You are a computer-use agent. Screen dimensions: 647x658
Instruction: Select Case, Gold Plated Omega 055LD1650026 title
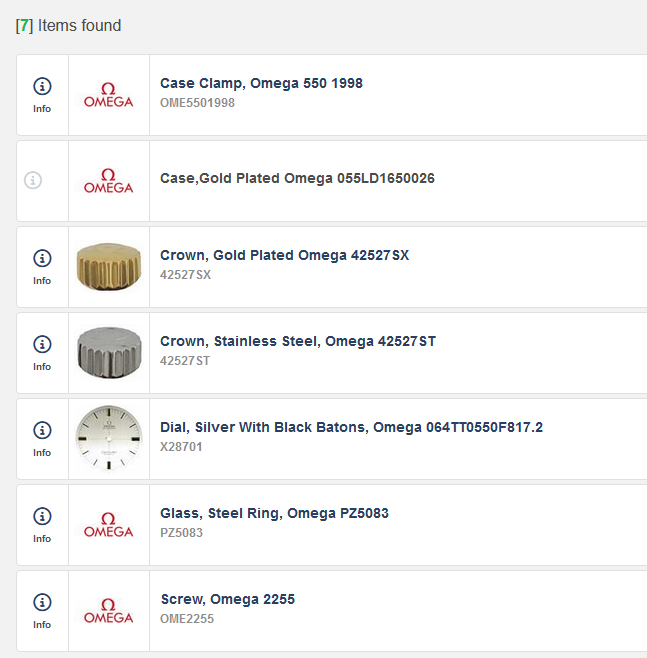[297, 179]
